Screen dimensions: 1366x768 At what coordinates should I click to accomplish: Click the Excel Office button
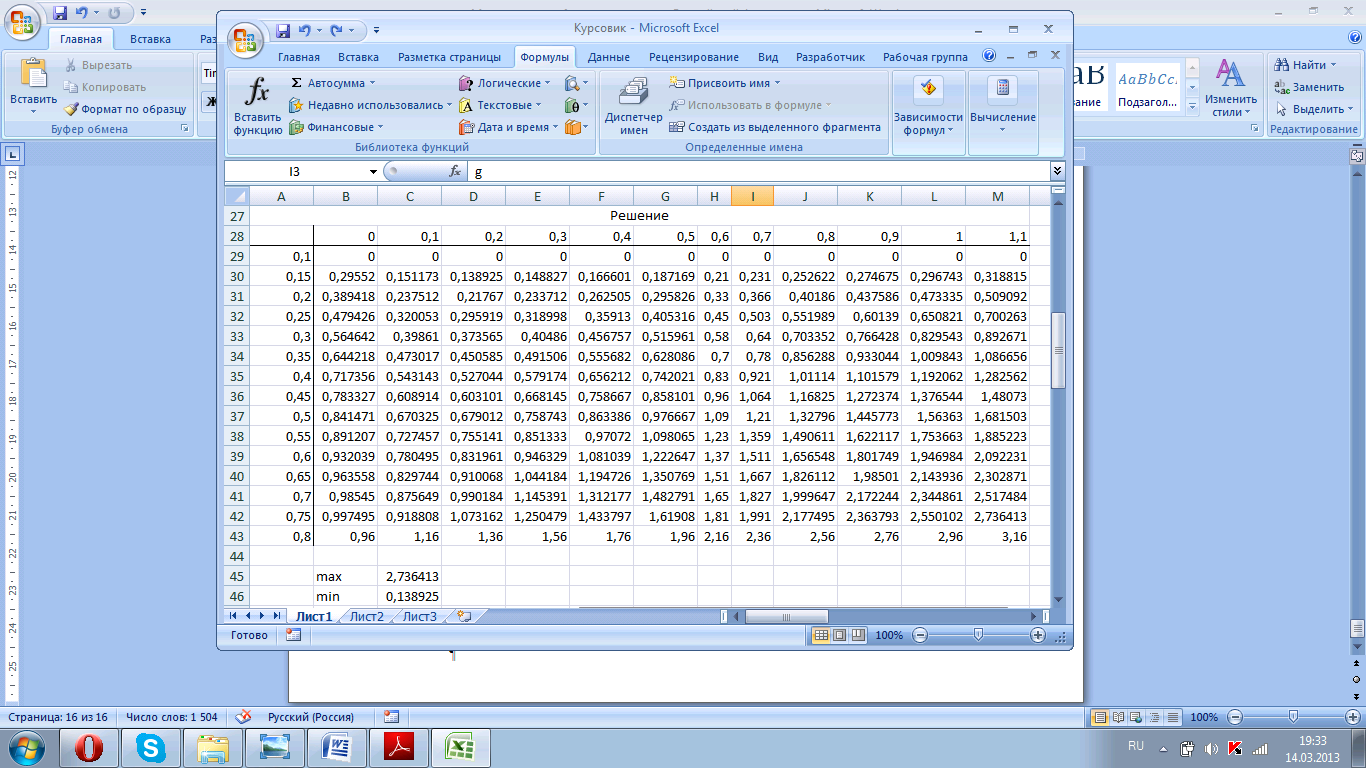244,39
